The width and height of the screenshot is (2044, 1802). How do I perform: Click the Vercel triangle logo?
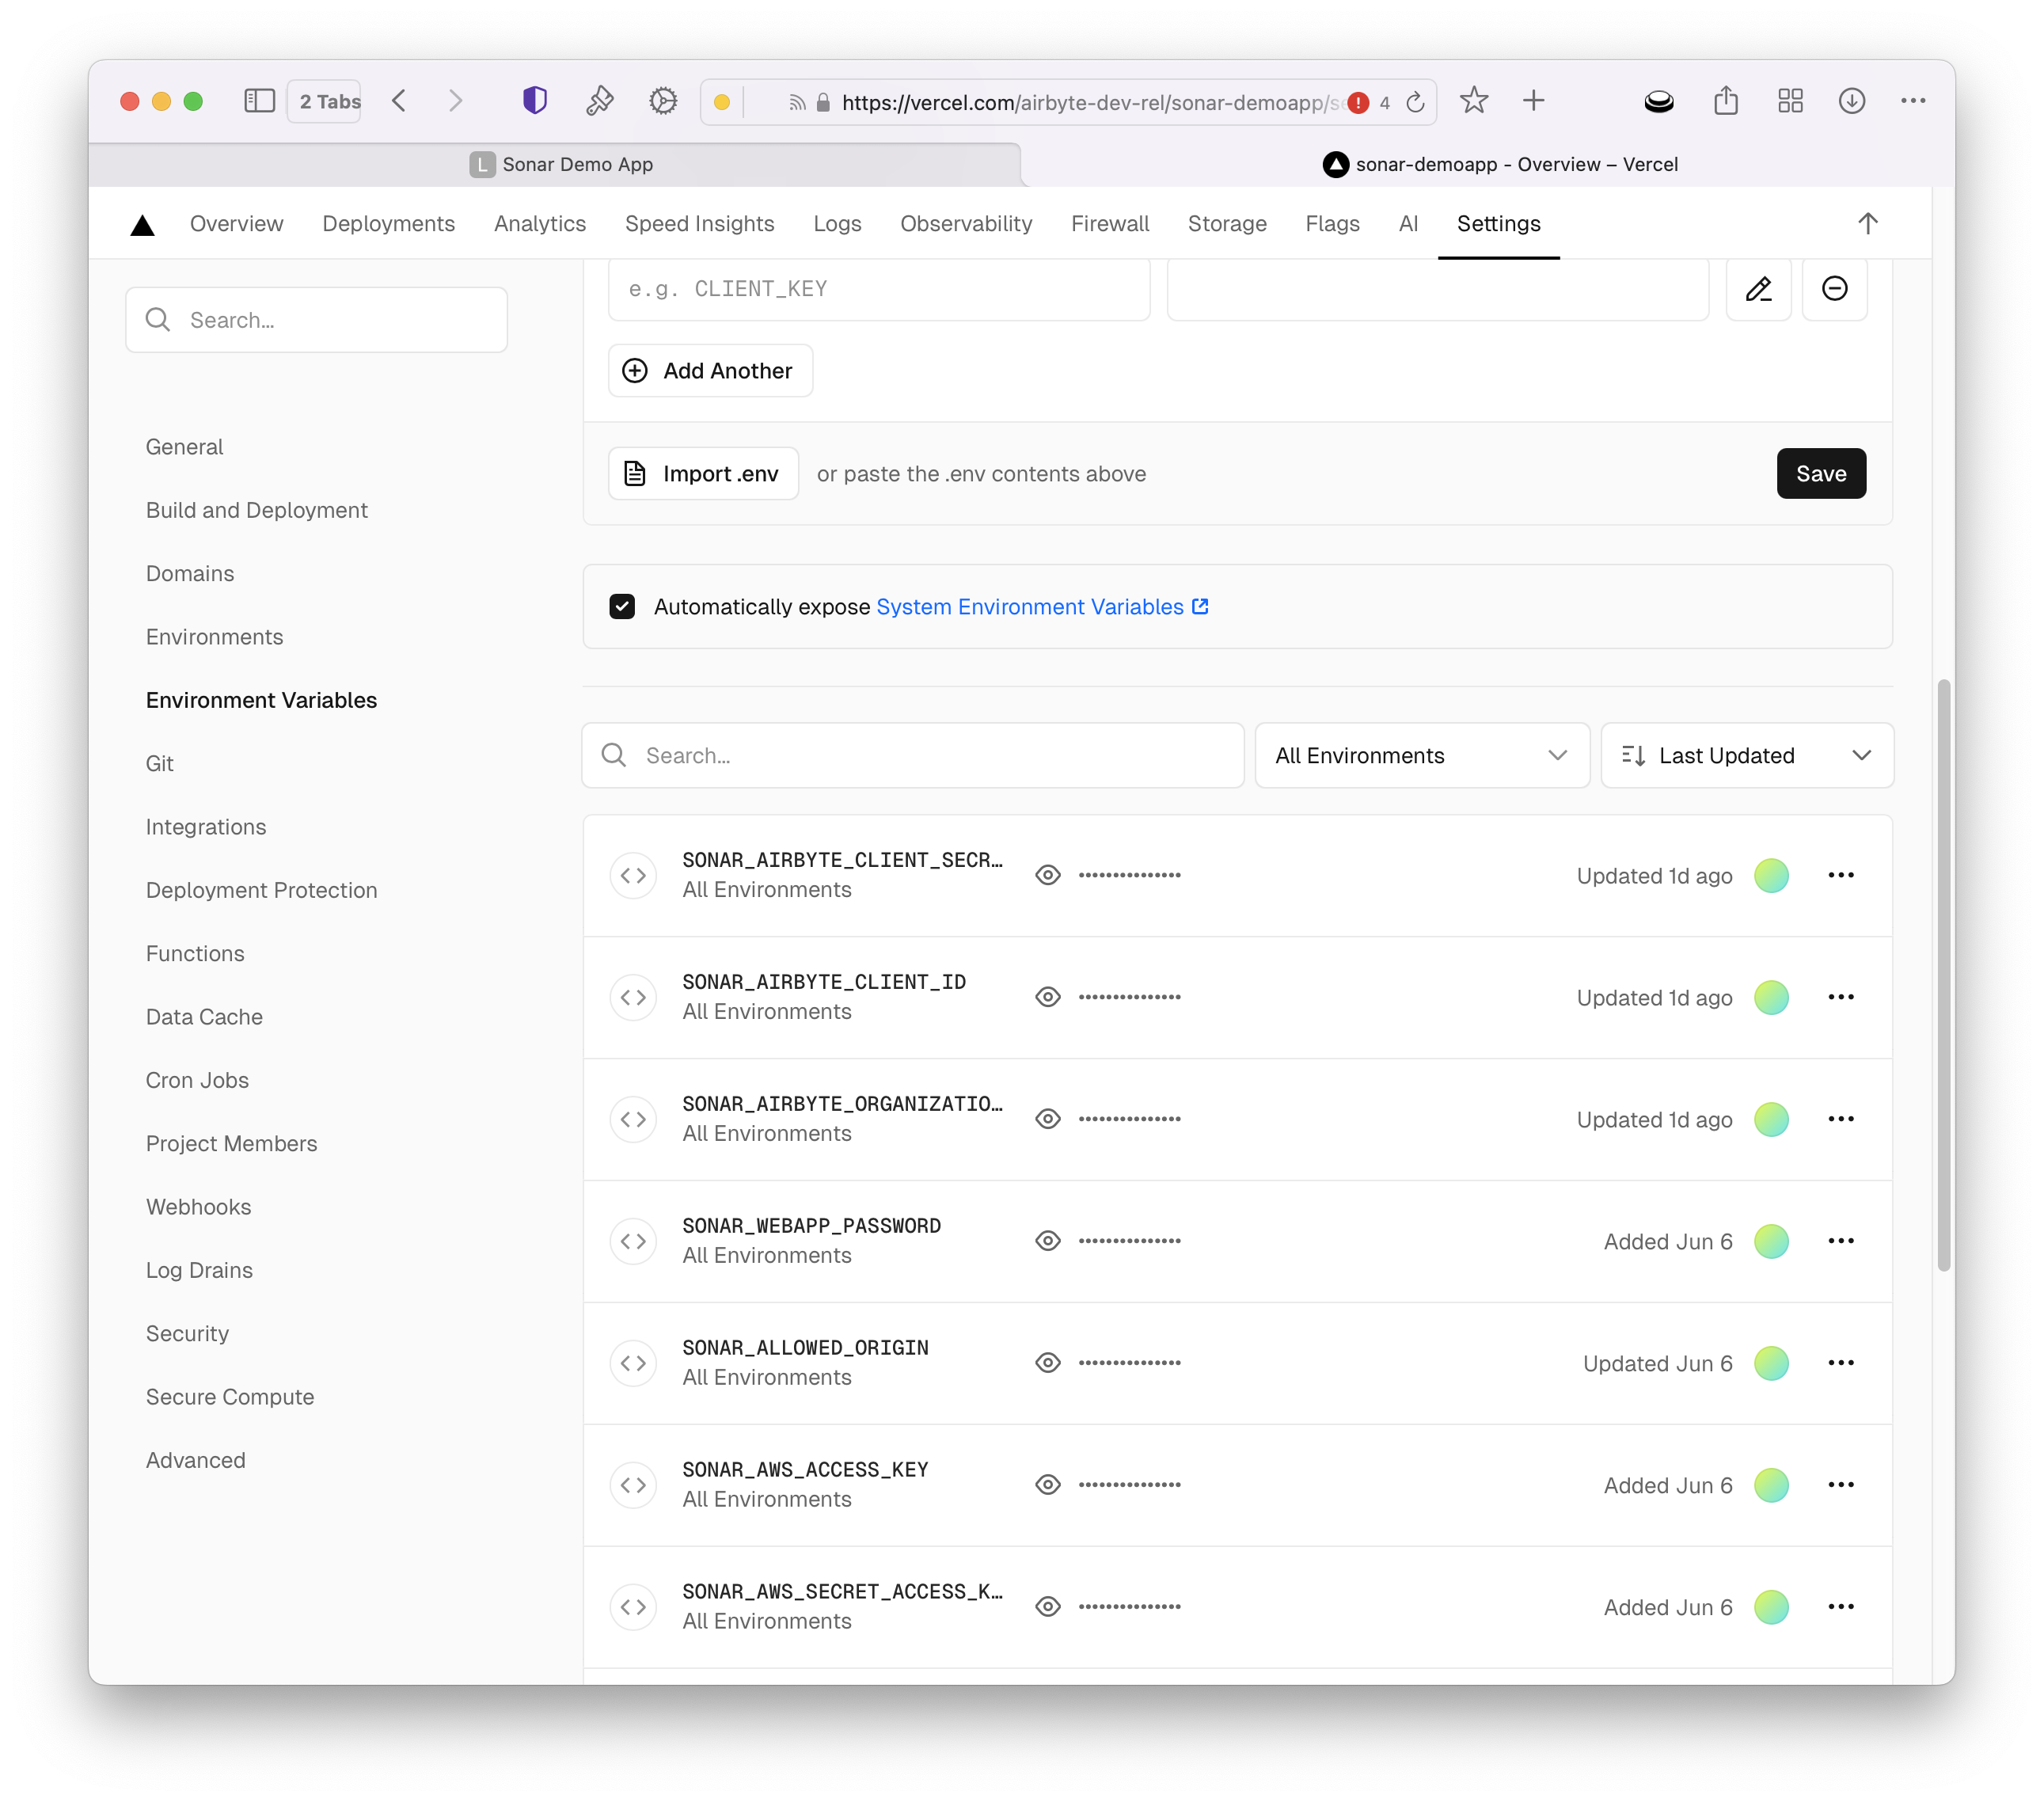142,225
